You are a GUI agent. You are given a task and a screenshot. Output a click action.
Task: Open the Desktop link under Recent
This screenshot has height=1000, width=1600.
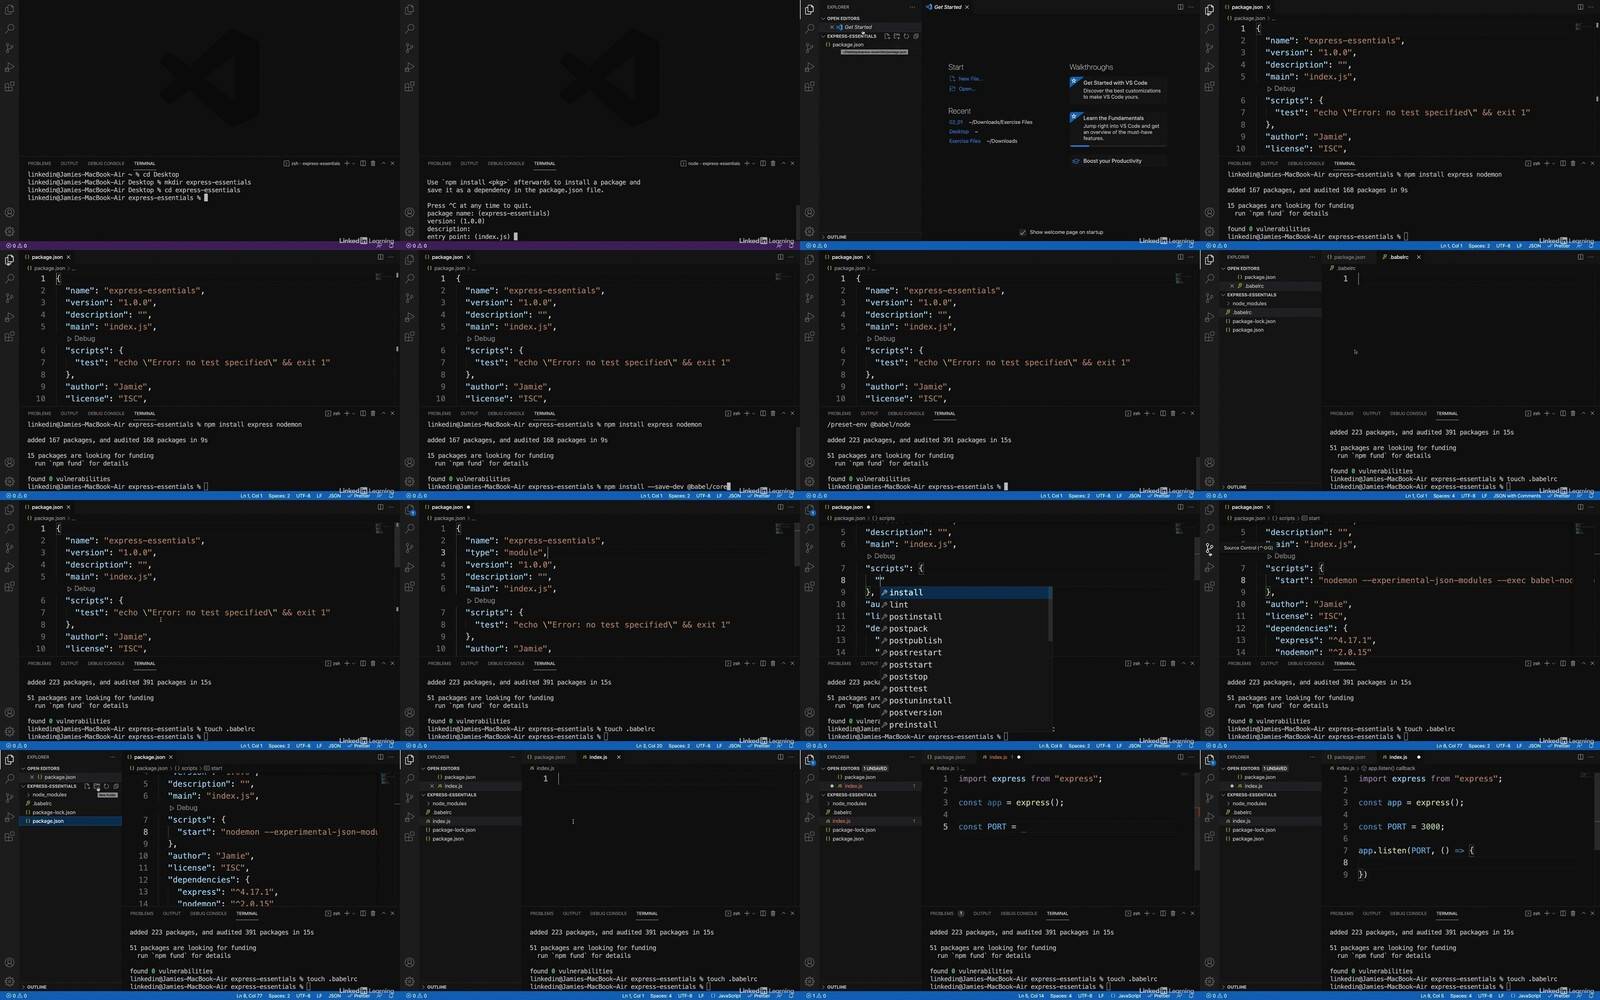click(x=959, y=131)
